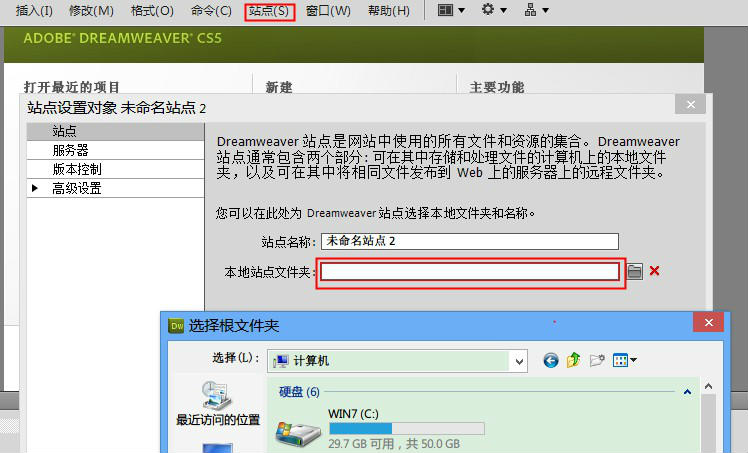Select 高级设置 category label
748x453 pixels.
click(77, 188)
